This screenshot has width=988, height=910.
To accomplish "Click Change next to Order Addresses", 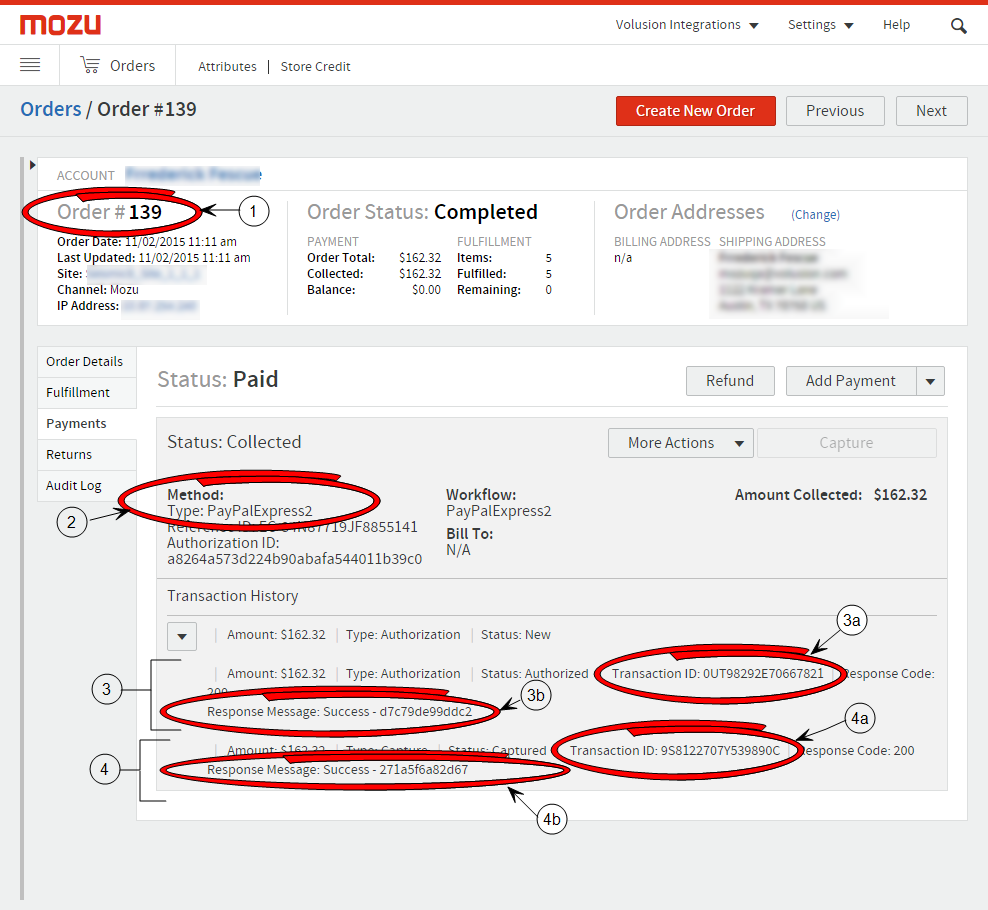I will coord(815,215).
